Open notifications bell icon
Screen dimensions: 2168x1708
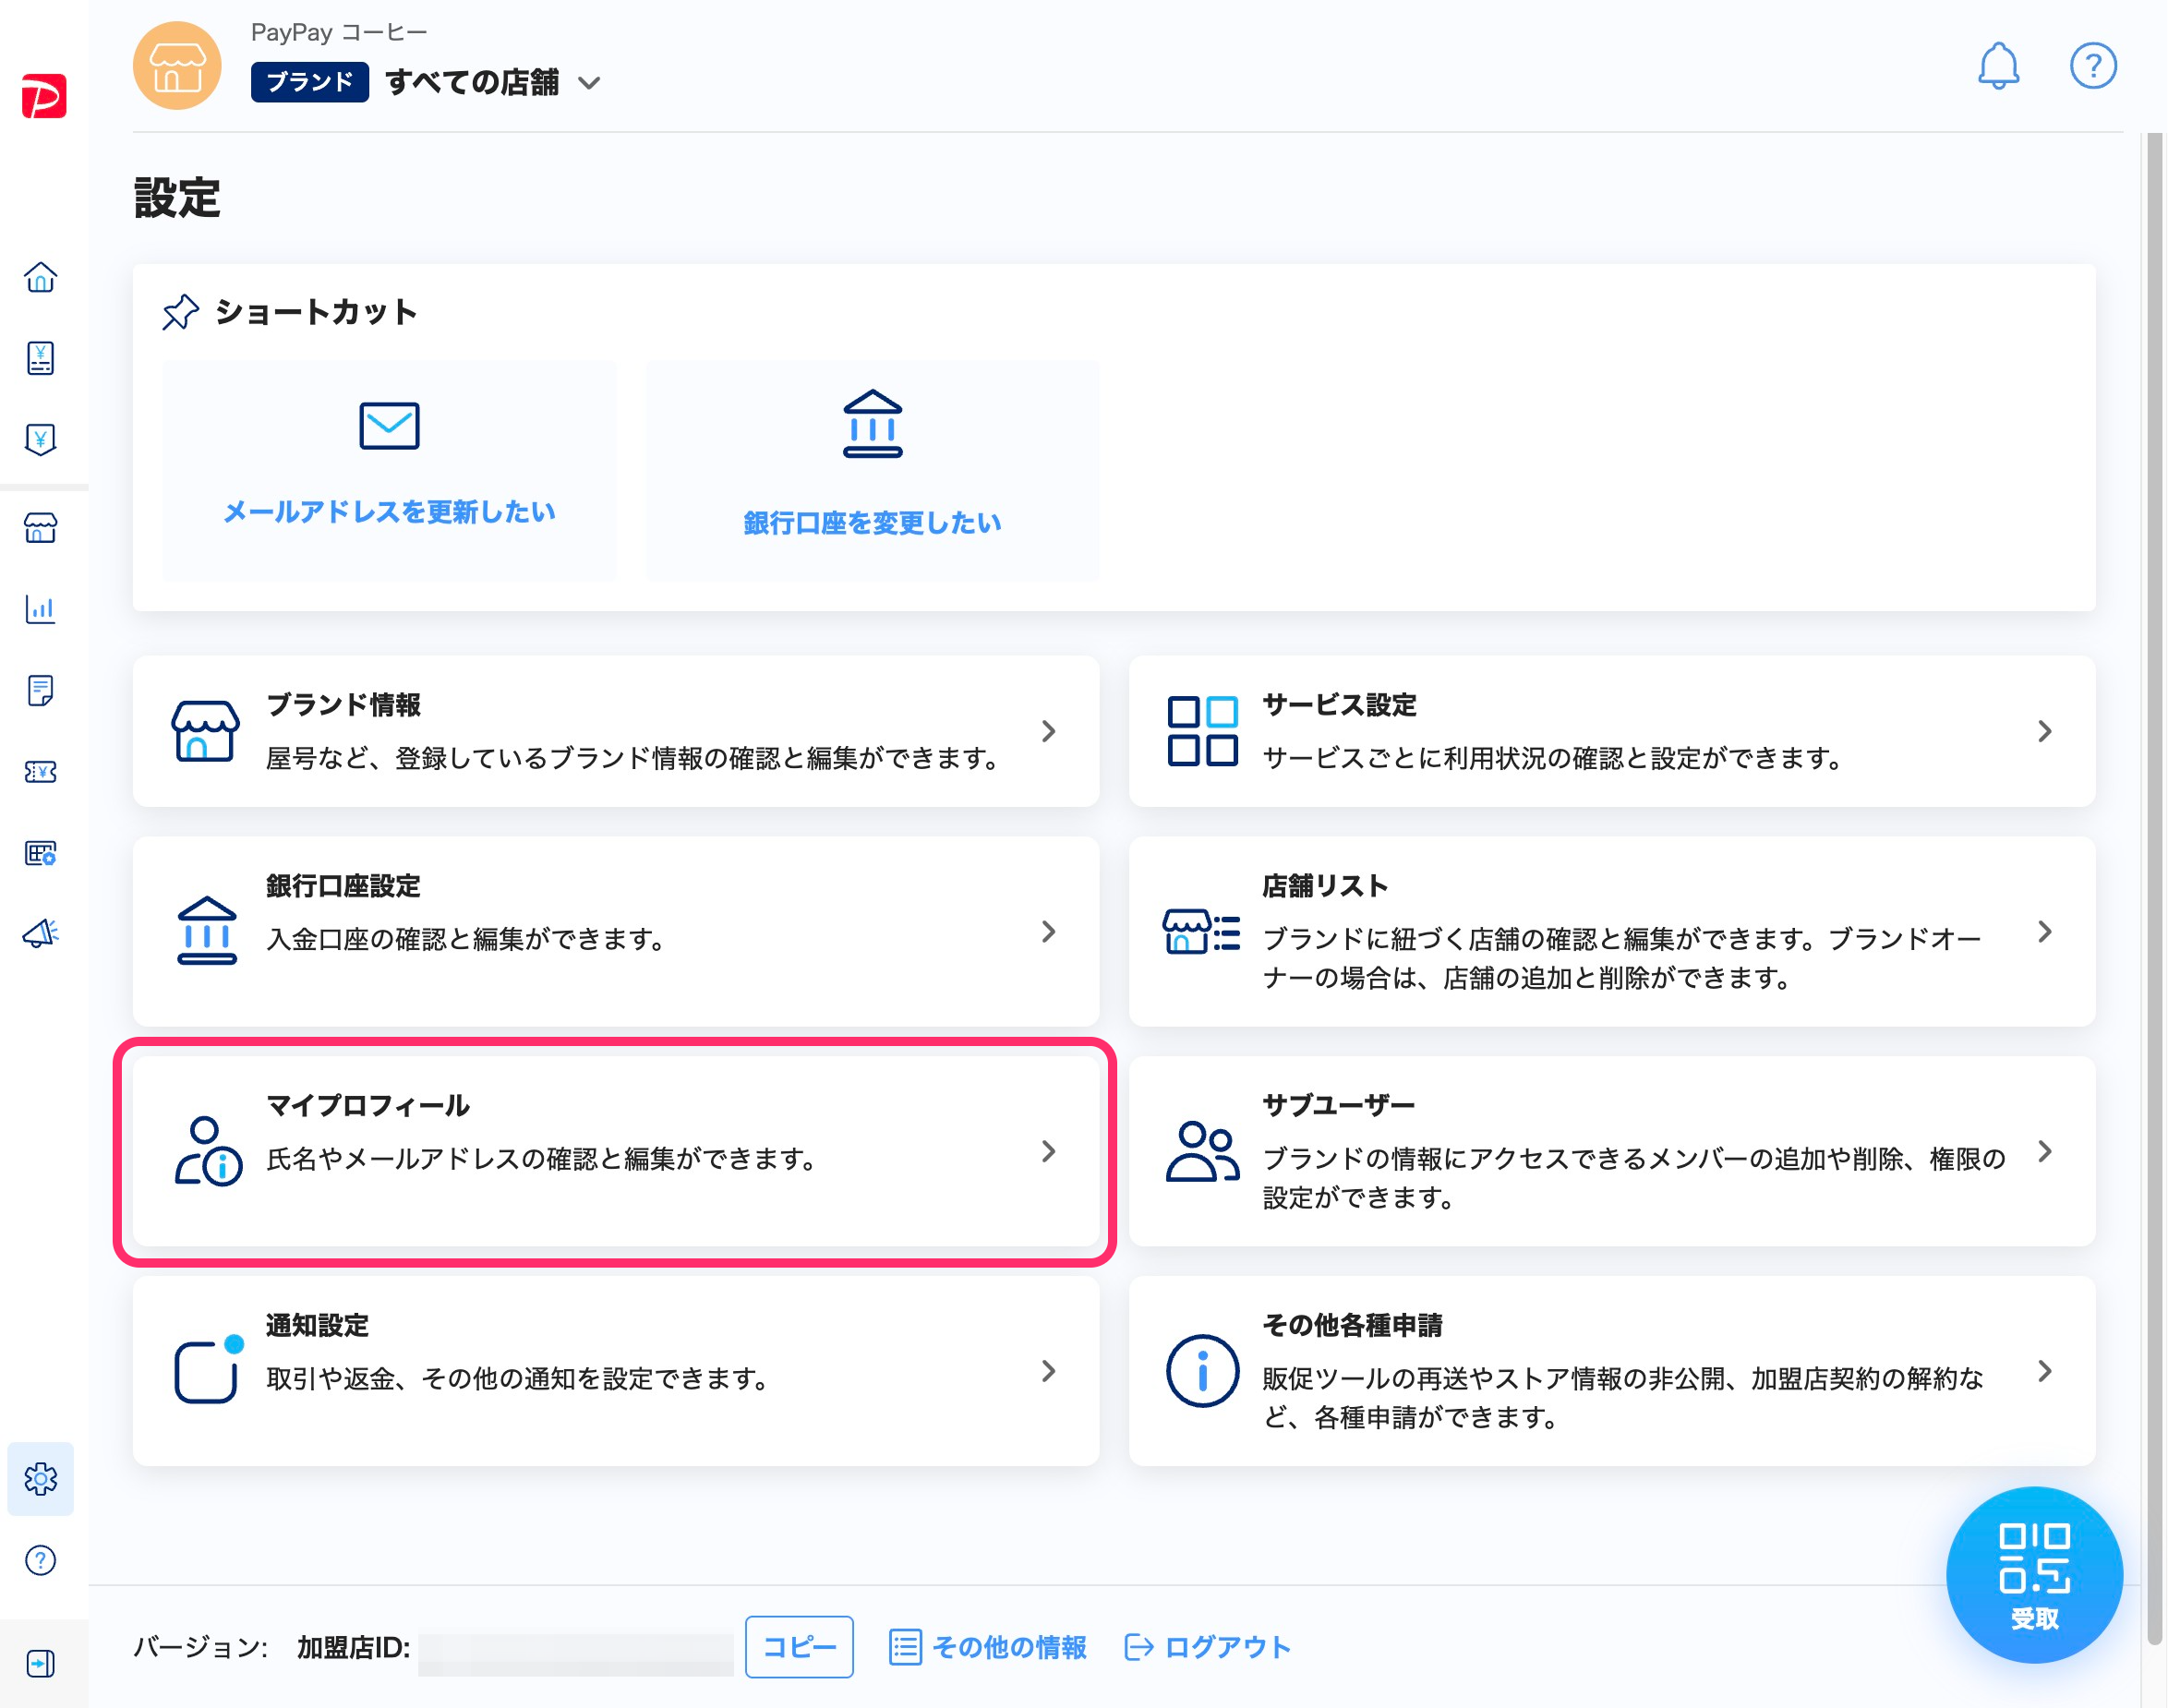pyautogui.click(x=1998, y=67)
